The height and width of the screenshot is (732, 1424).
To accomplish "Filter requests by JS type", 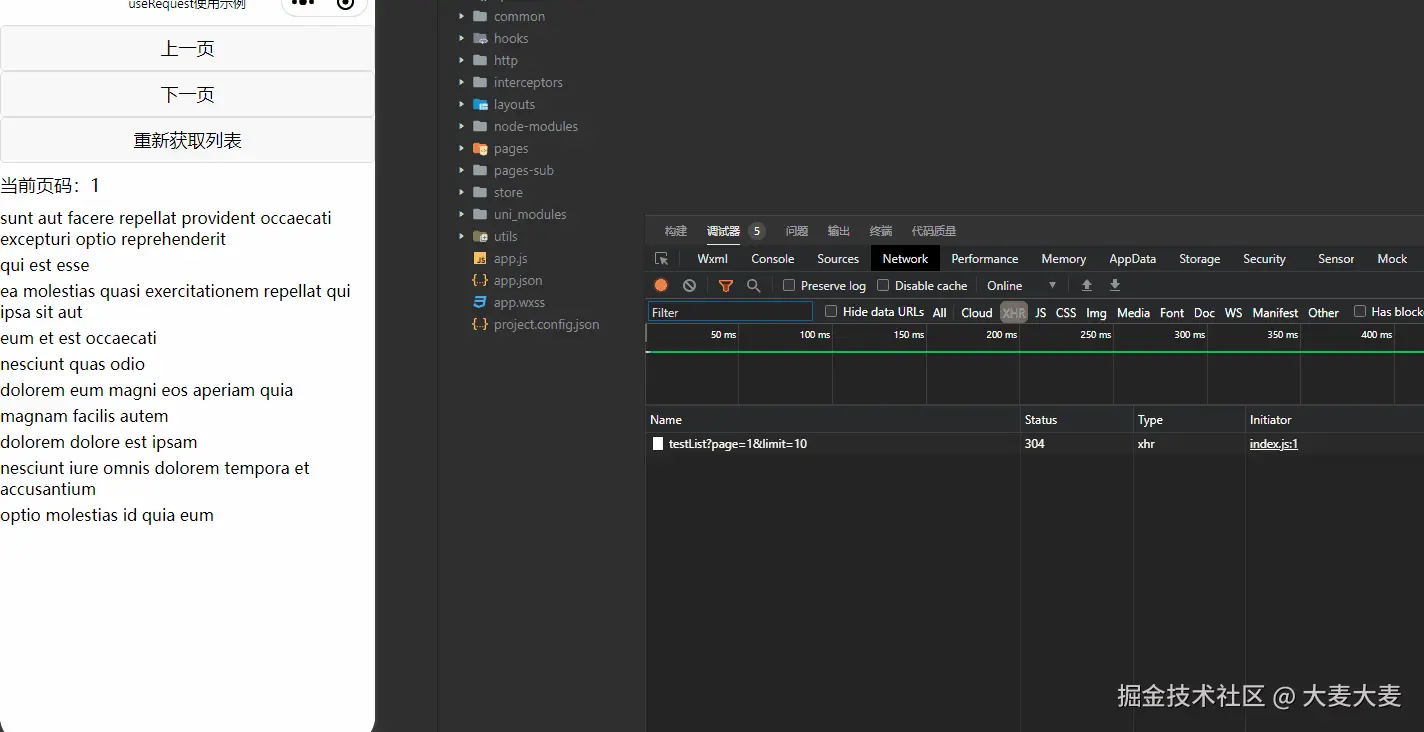I will (1040, 312).
